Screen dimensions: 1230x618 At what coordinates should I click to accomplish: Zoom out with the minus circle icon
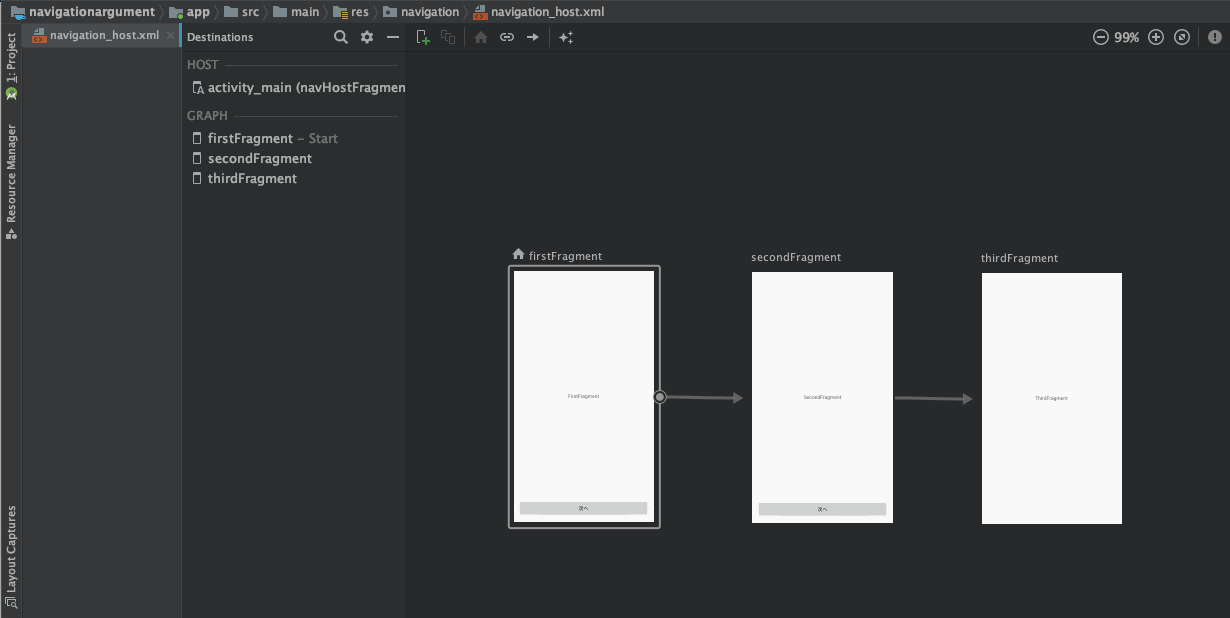point(1100,37)
